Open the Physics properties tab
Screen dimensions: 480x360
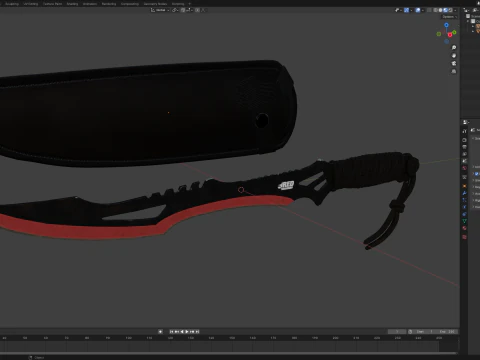click(x=464, y=207)
